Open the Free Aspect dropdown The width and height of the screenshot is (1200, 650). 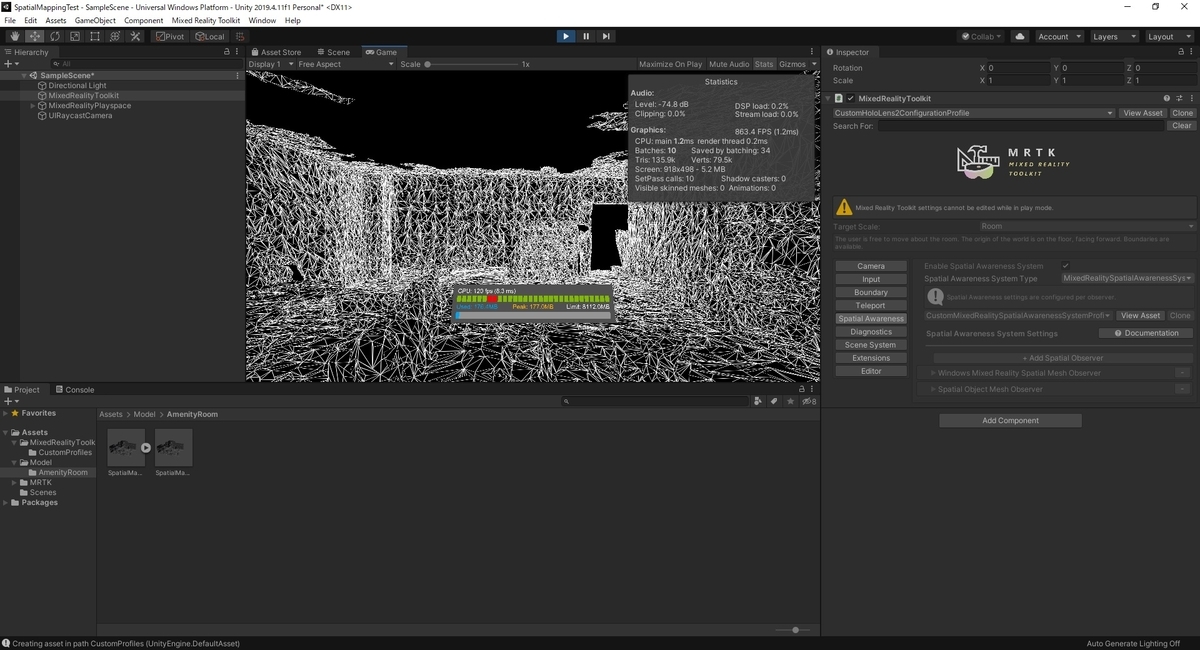tap(346, 64)
